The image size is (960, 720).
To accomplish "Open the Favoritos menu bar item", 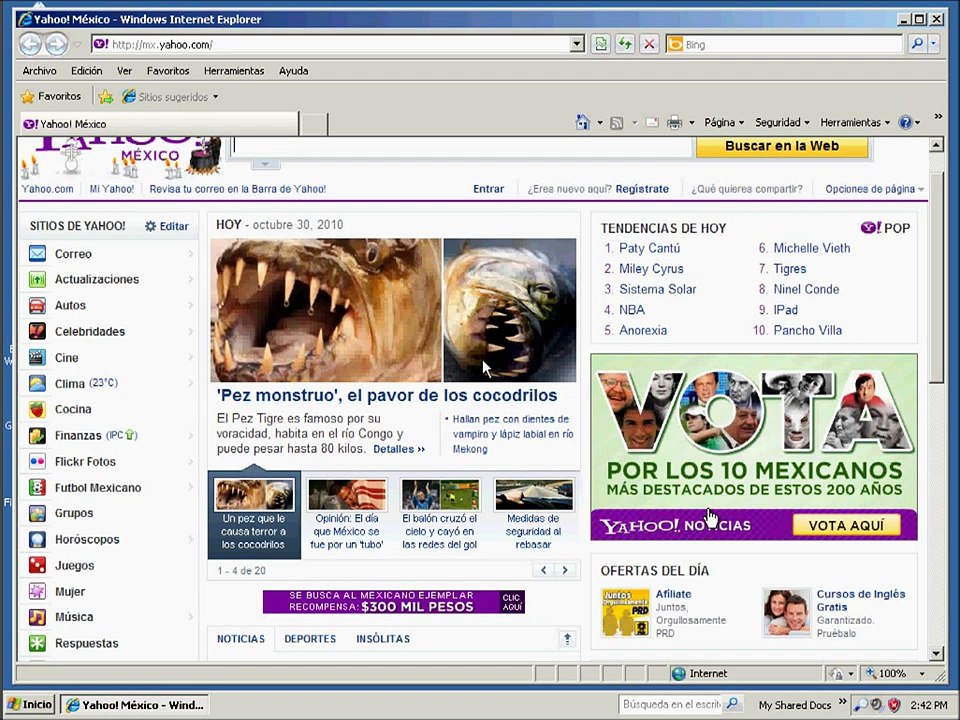I will coord(168,71).
